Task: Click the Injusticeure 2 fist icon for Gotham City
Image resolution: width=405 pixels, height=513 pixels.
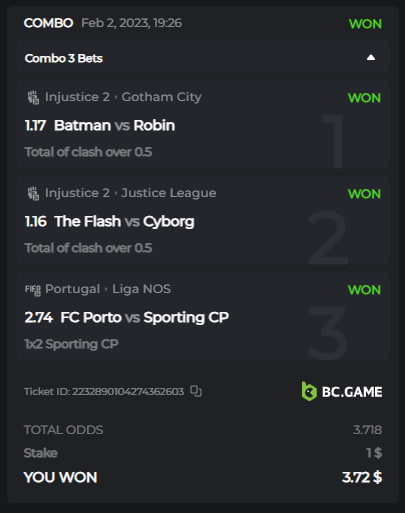Action: pyautogui.click(x=33, y=97)
